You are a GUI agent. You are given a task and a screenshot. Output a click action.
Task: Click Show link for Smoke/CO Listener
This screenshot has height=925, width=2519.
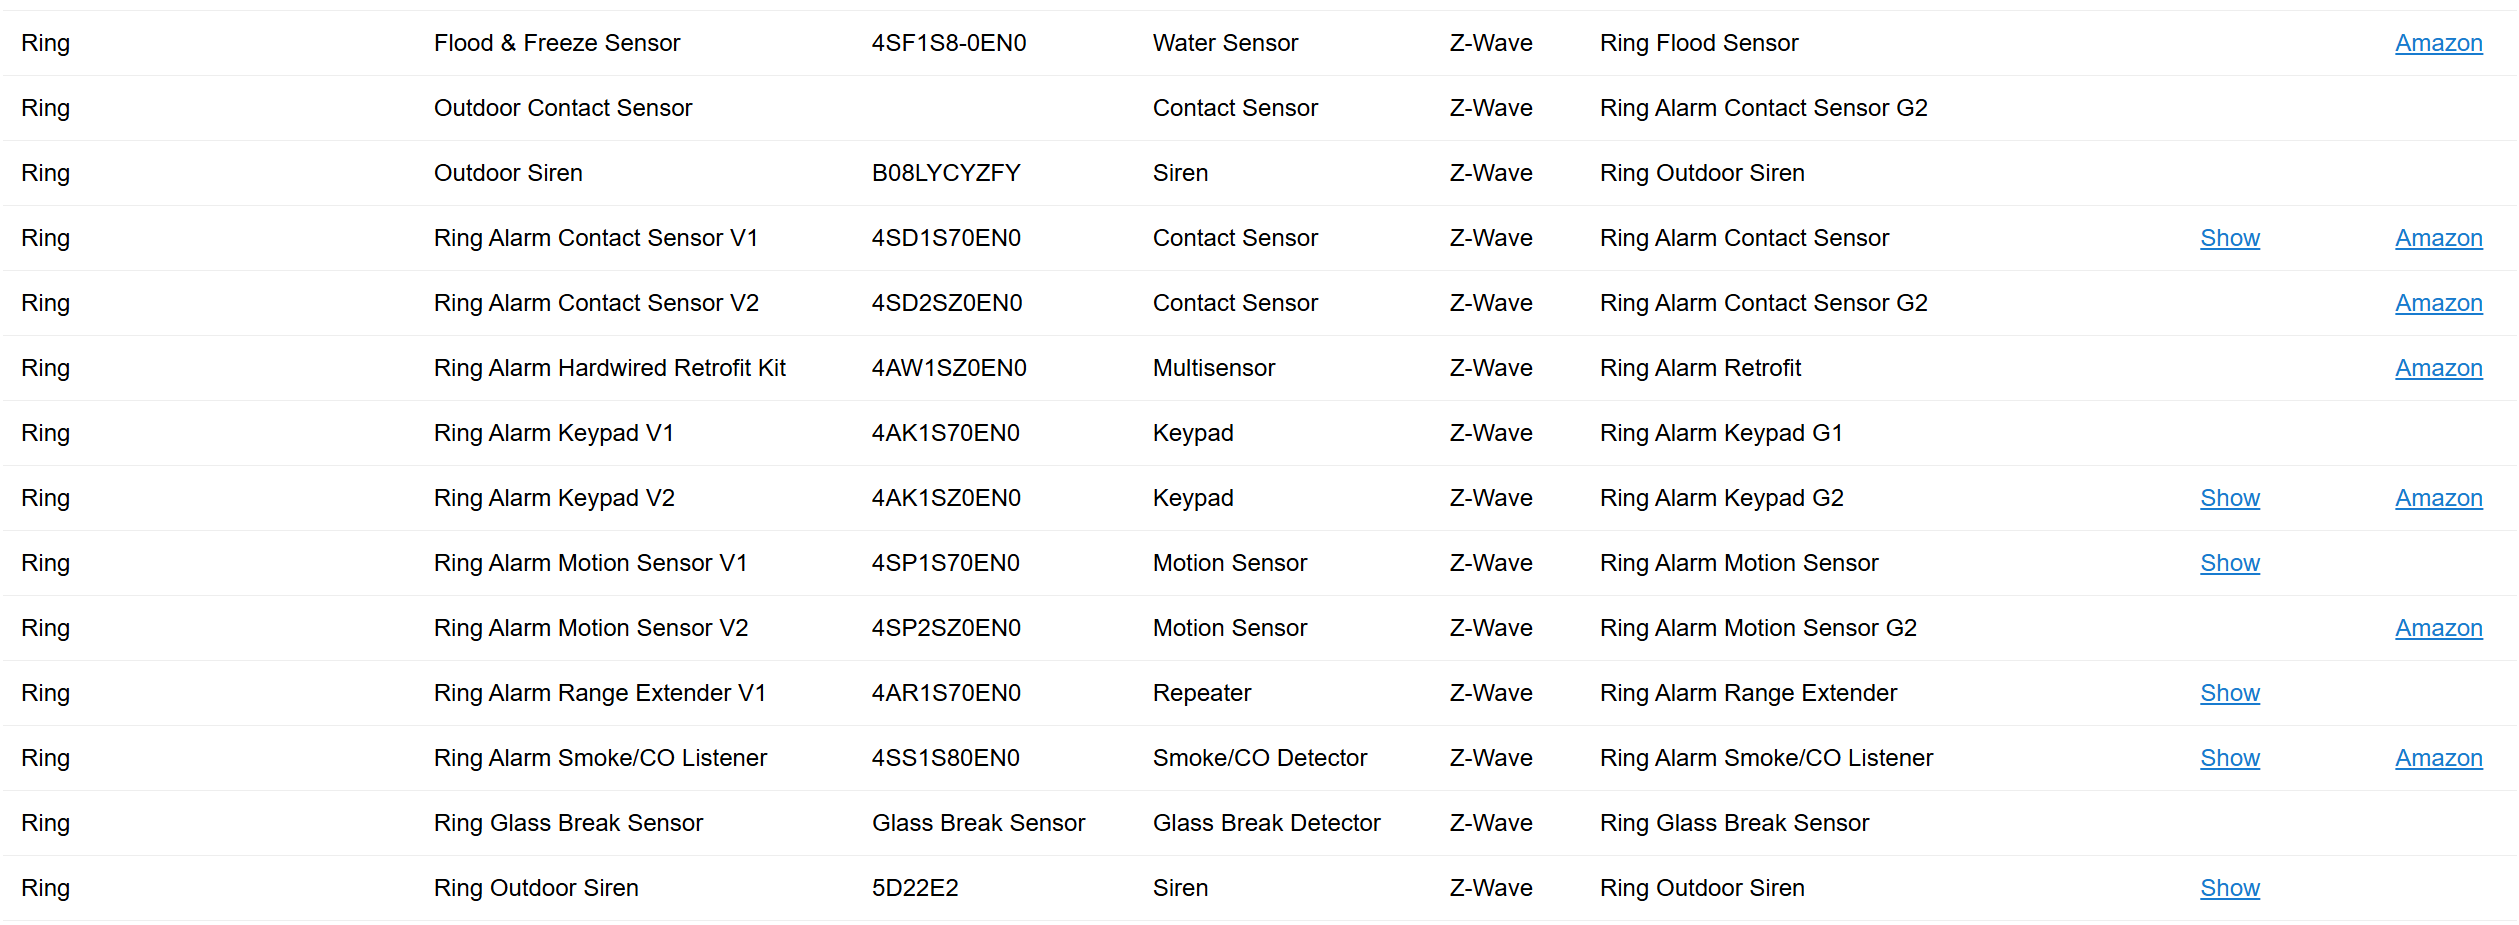(x=2229, y=758)
